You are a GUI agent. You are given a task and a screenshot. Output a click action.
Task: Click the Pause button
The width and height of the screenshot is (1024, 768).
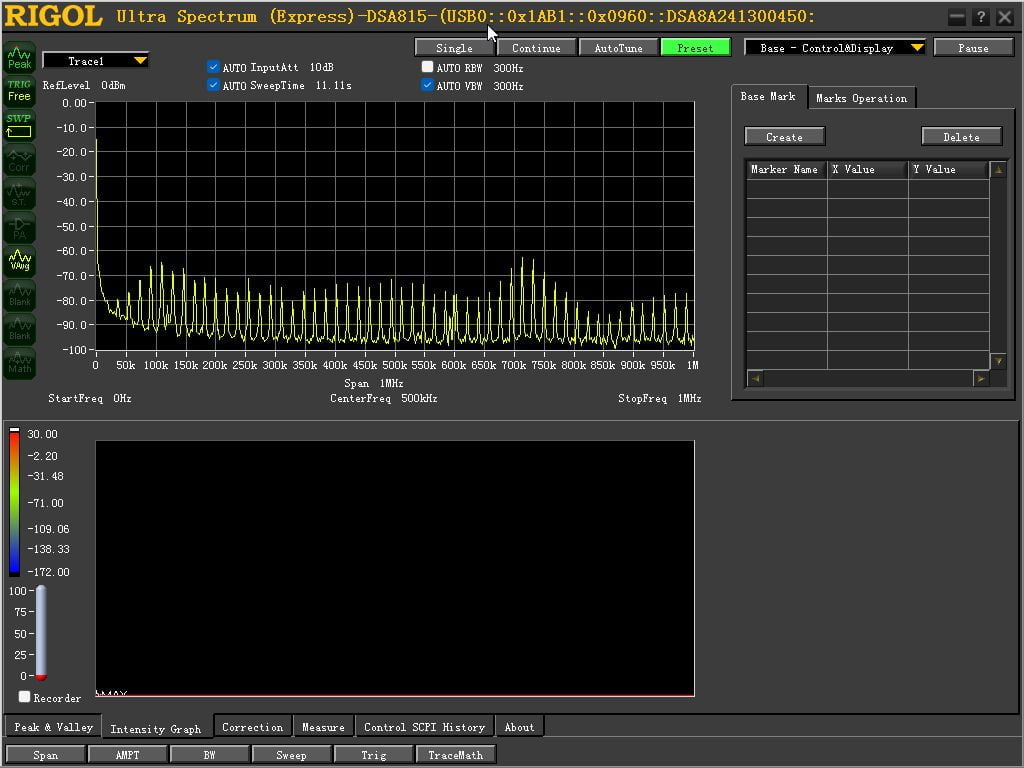[x=973, y=48]
